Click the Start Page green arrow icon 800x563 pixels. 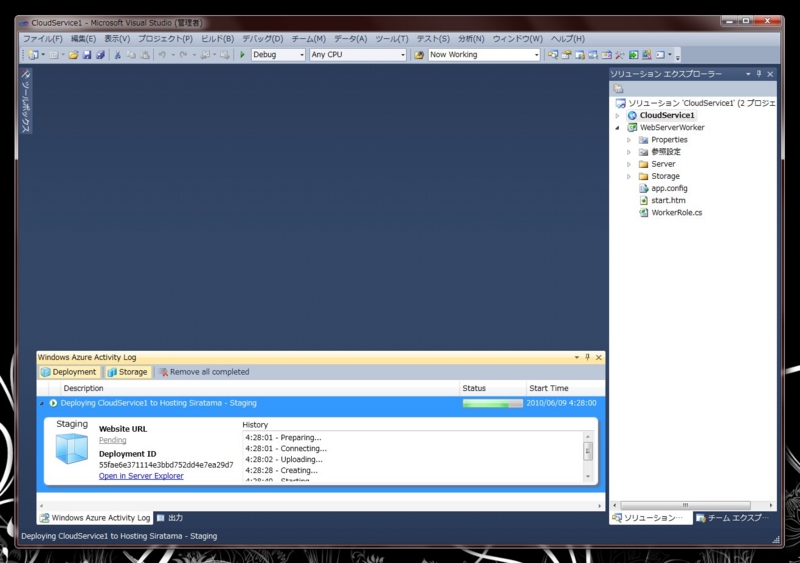(633, 55)
